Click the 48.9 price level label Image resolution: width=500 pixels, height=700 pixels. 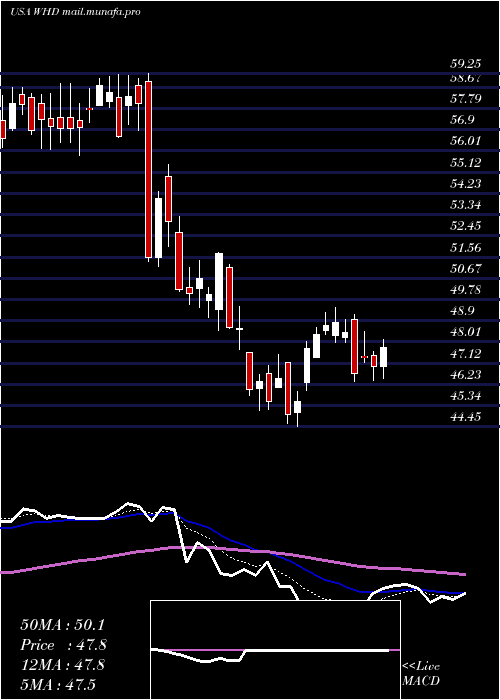462,311
